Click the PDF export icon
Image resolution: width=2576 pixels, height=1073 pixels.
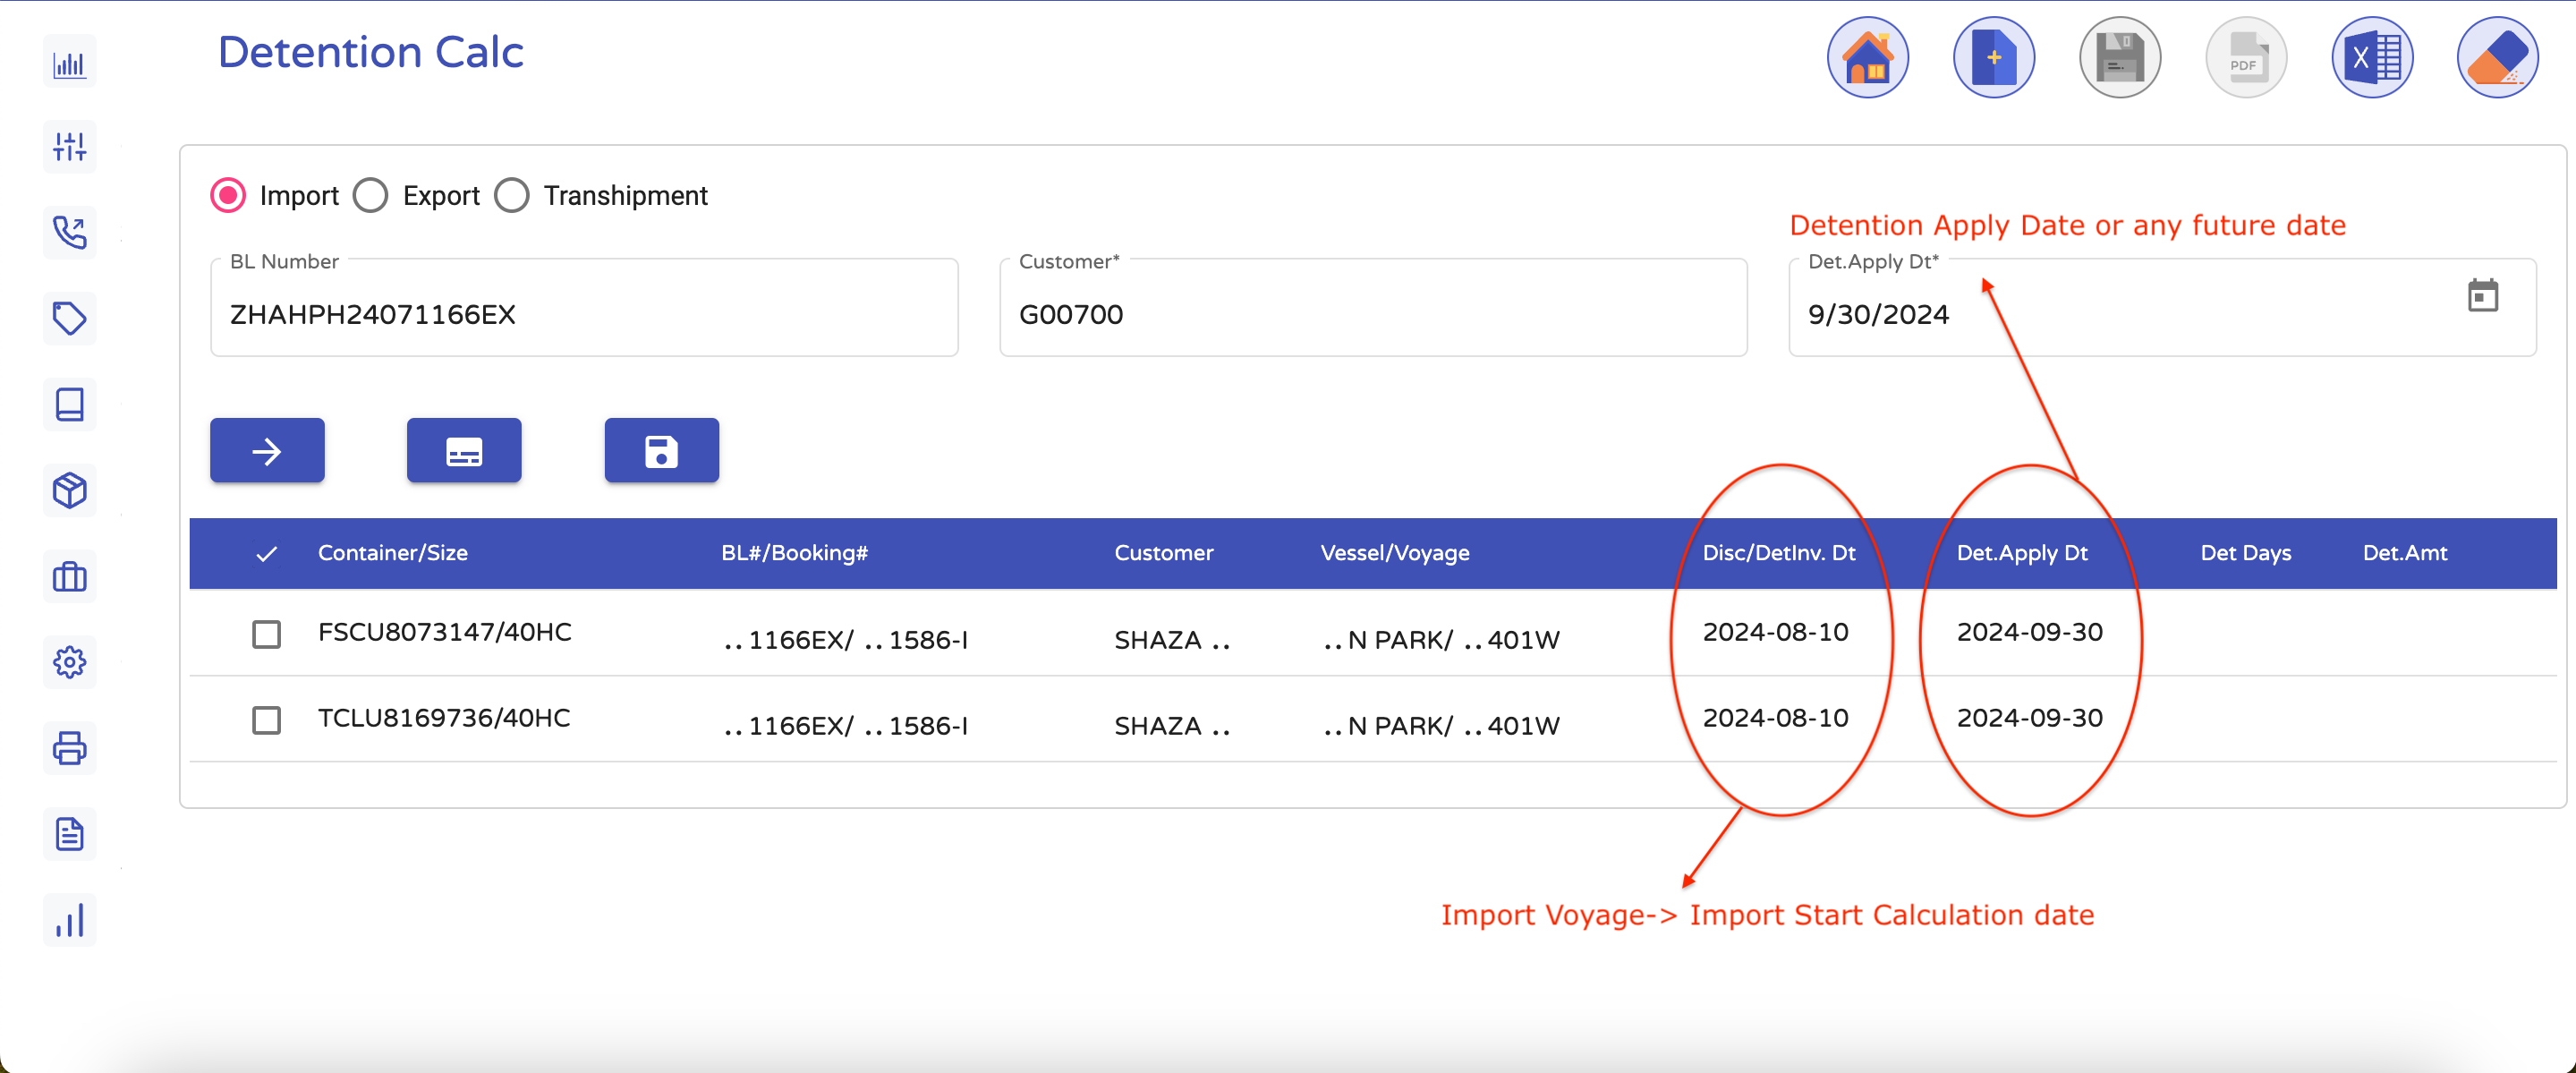2245,58
